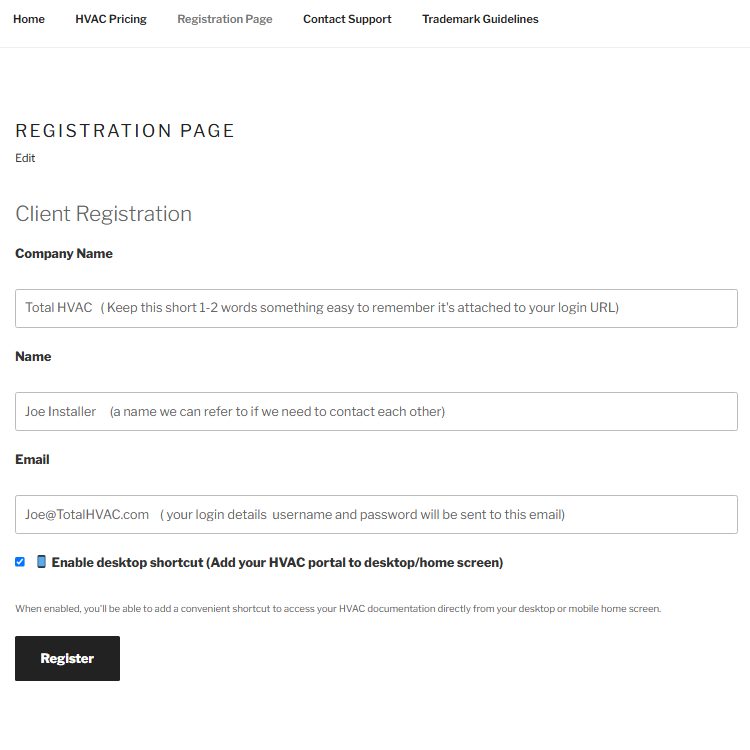Screen dimensions: 750x750
Task: Click the Client Registration heading
Action: (103, 214)
